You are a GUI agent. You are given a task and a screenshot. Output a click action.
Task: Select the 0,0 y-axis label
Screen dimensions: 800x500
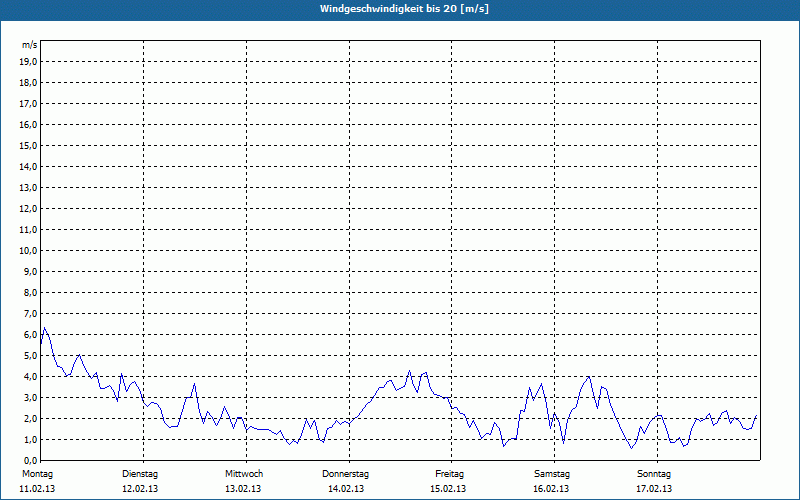[x=31, y=461]
